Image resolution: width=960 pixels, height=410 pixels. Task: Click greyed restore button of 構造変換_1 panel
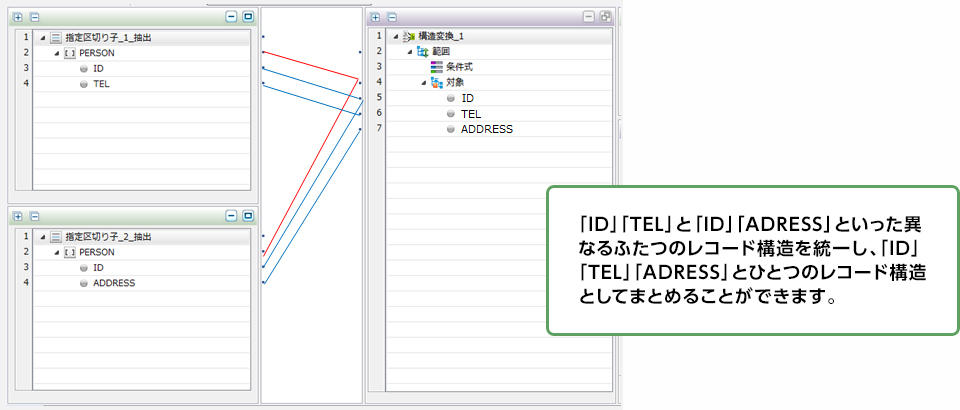coord(606,18)
